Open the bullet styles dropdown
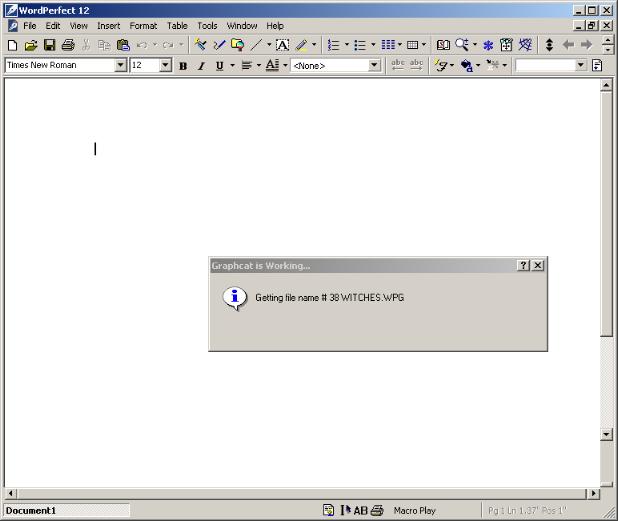The height and width of the screenshot is (521, 618). [373, 45]
